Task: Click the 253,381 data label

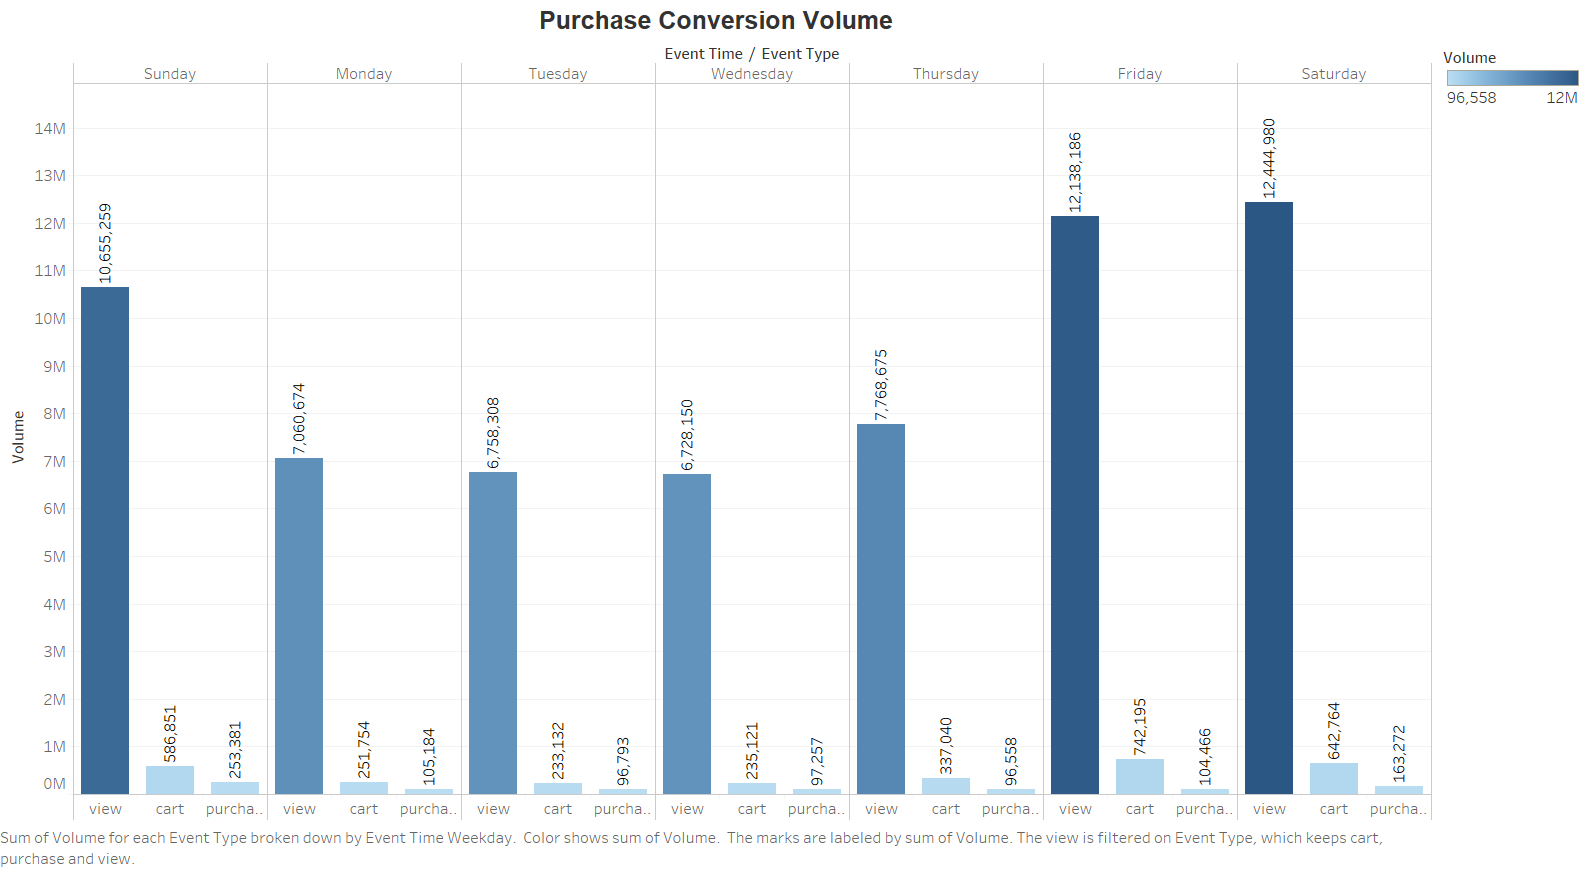Action: click(235, 750)
